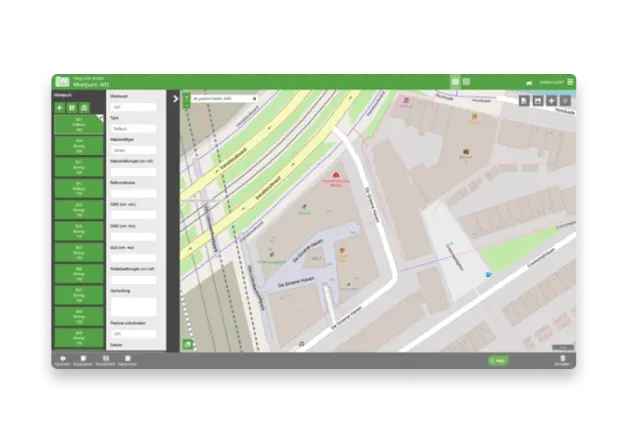This screenshot has height=443, width=628.
Task: Click the GLG input field
Action: pyautogui.click(x=133, y=258)
